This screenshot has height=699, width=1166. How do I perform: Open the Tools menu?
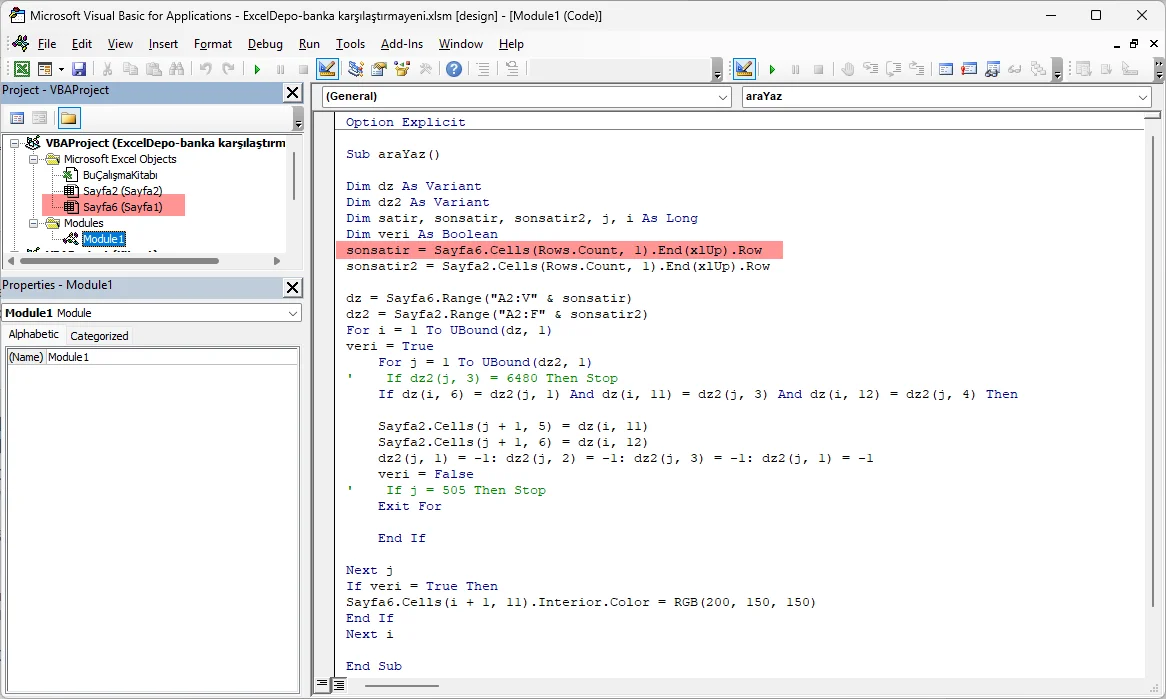coord(350,44)
